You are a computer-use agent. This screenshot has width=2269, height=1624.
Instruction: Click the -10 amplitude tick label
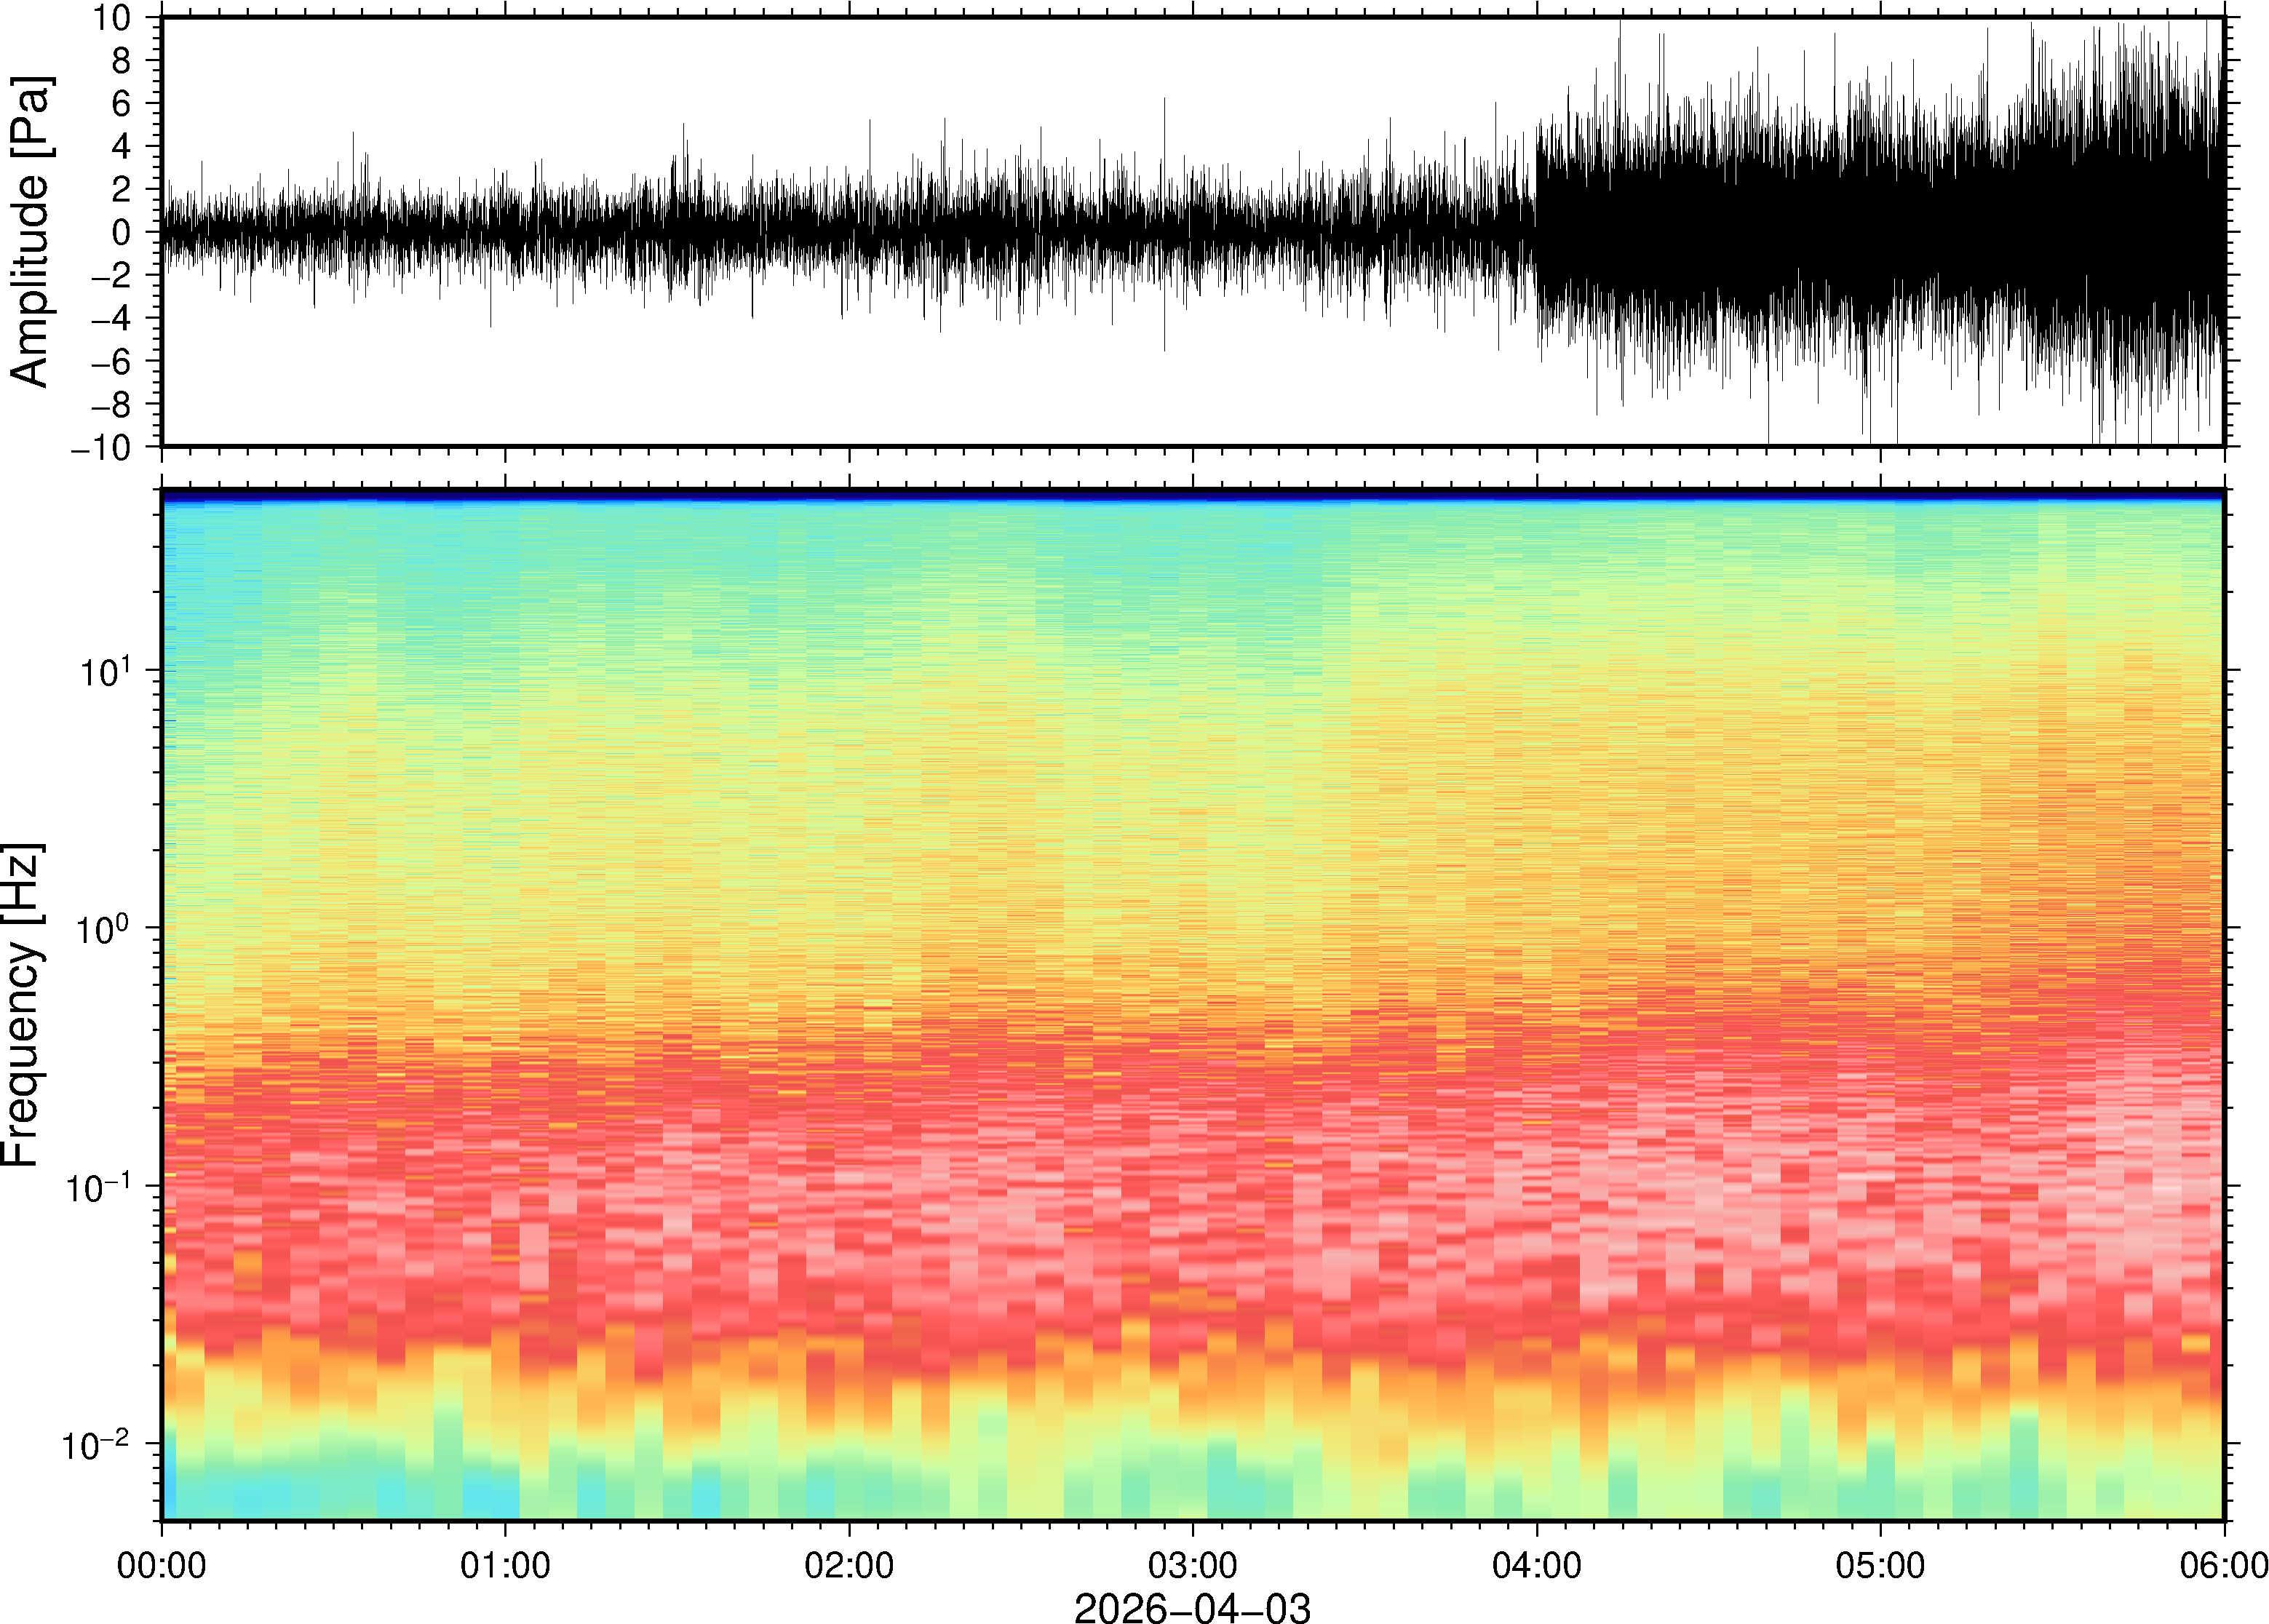click(100, 447)
